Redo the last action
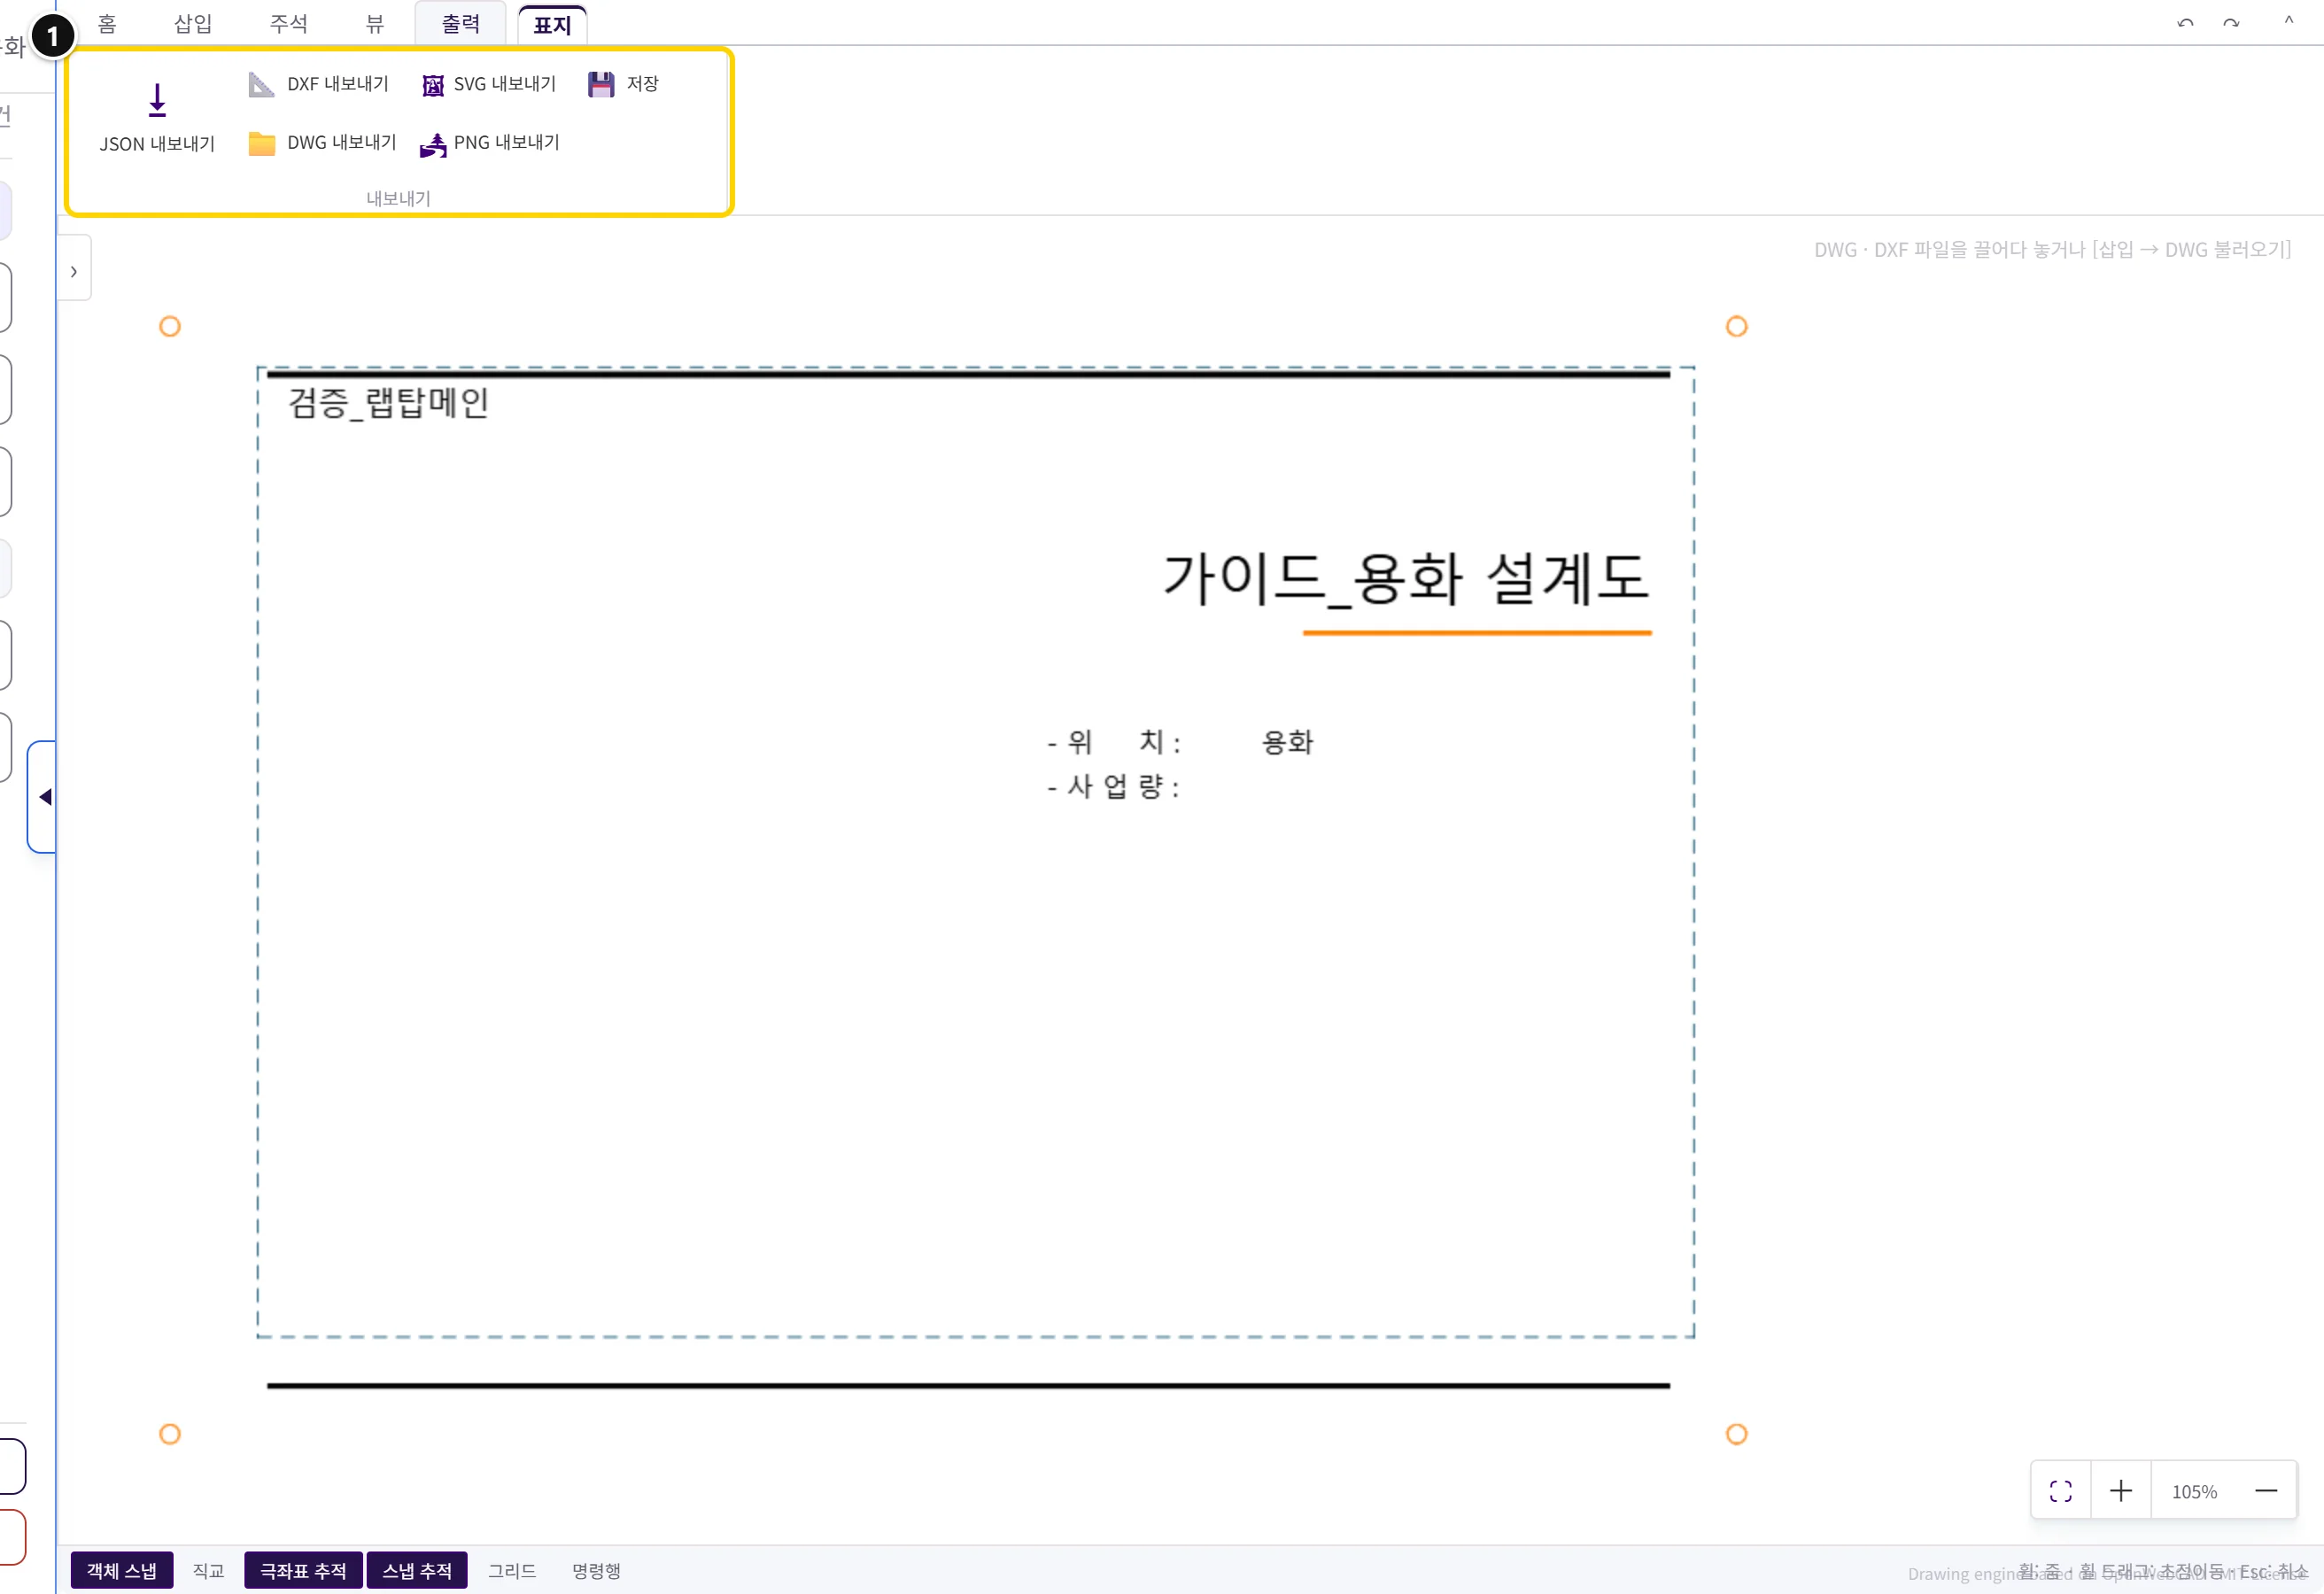The width and height of the screenshot is (2324, 1594). point(2230,22)
